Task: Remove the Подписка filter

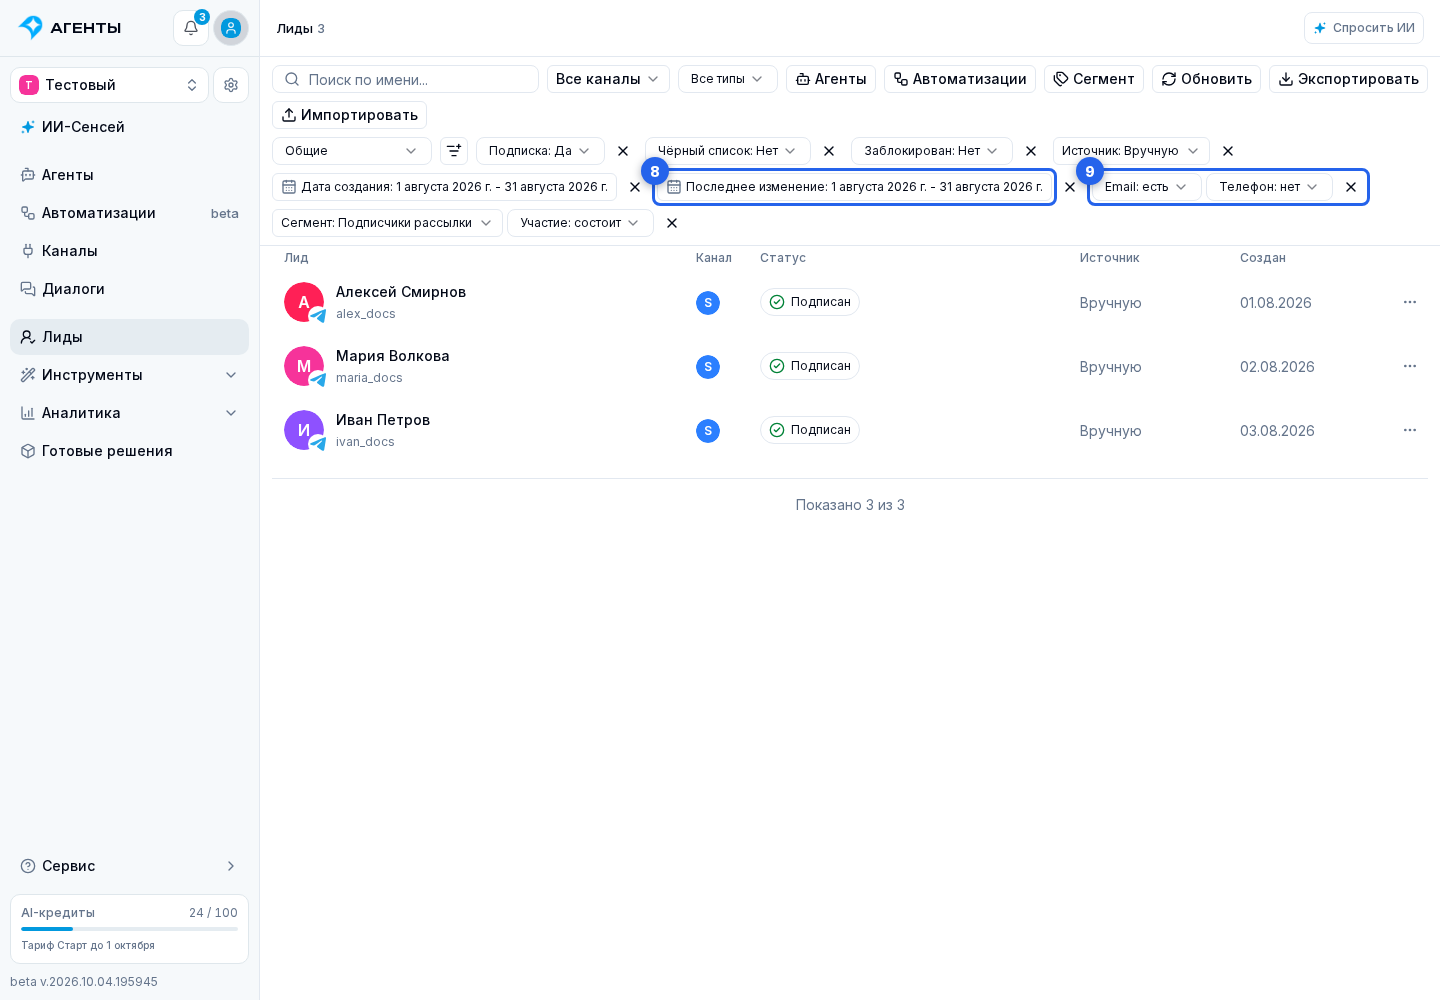Action: (623, 151)
